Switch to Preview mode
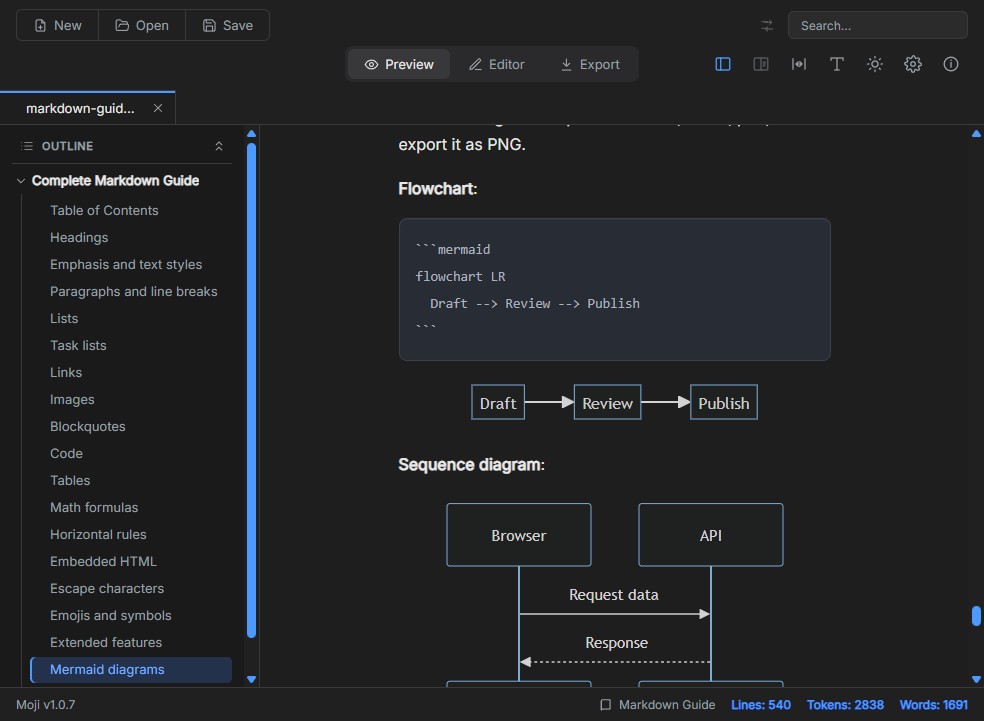The image size is (984, 721). coord(399,65)
